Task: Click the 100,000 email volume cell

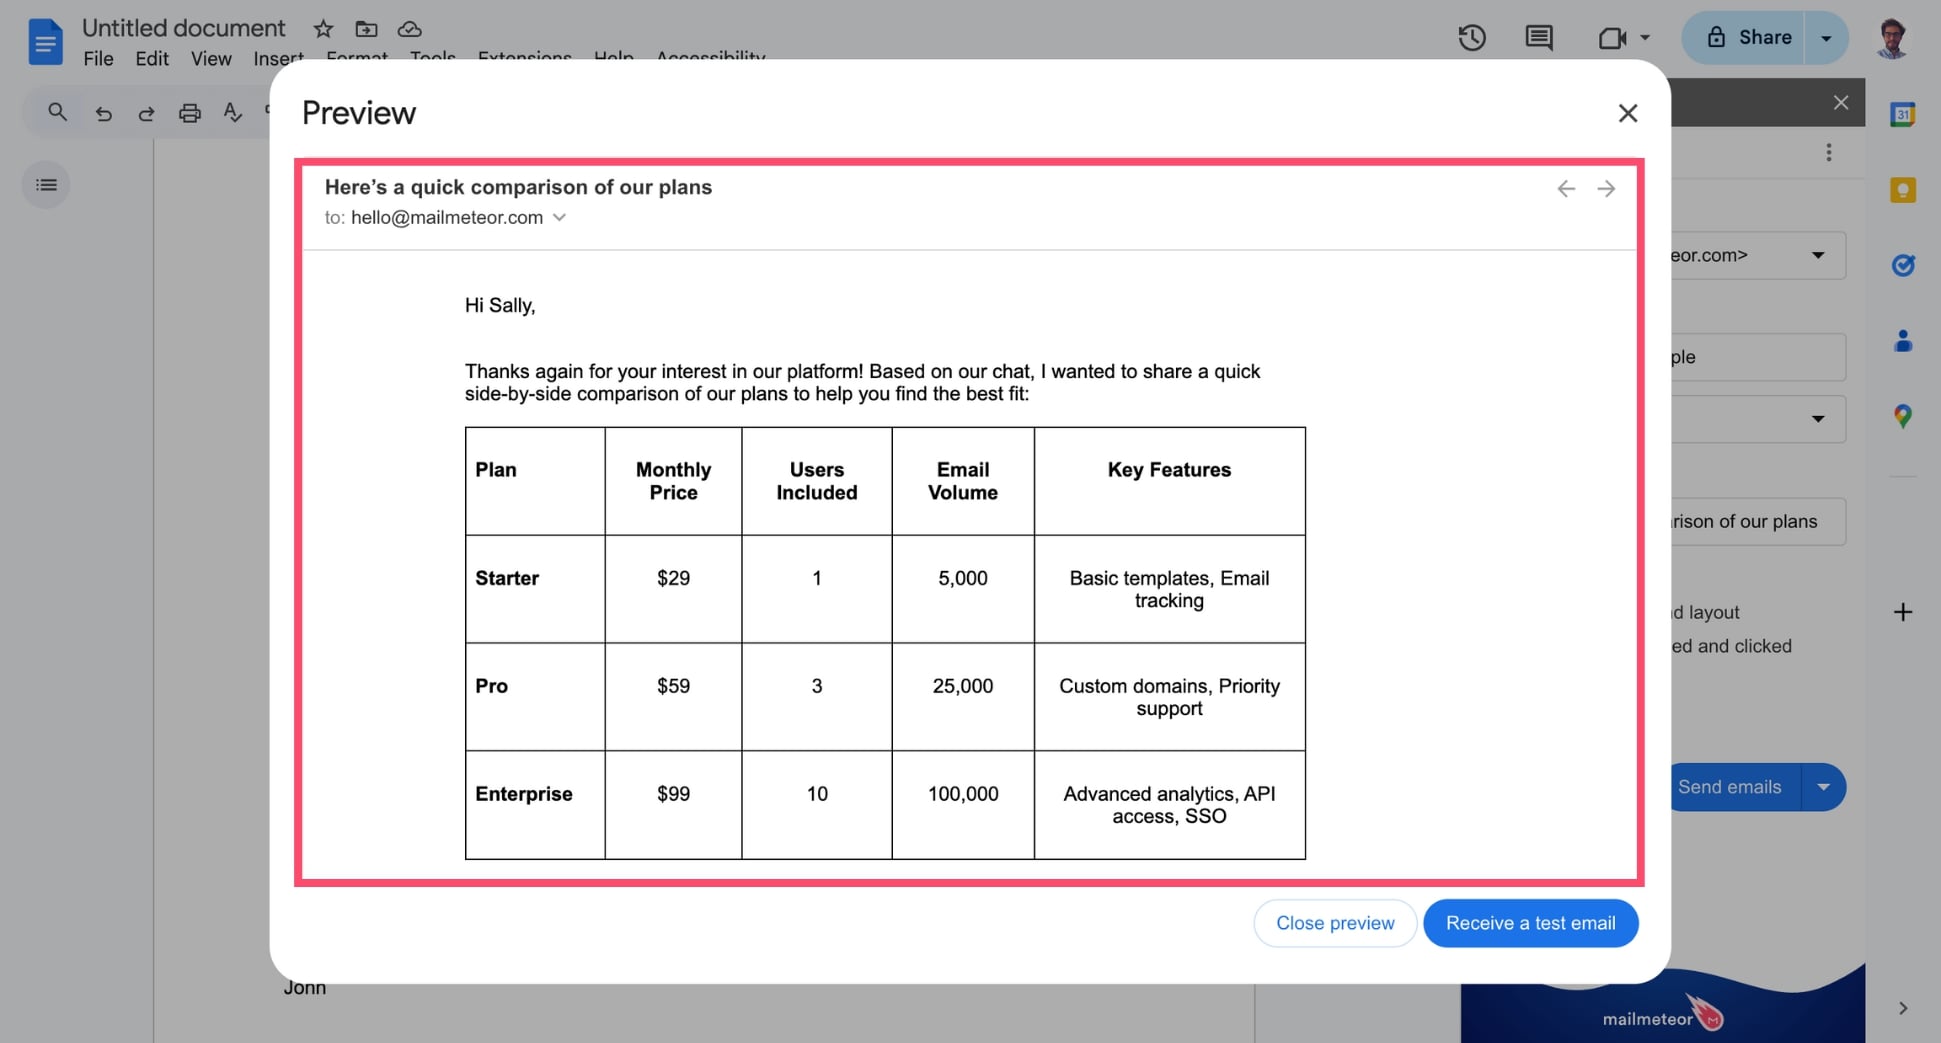Action: point(963,804)
